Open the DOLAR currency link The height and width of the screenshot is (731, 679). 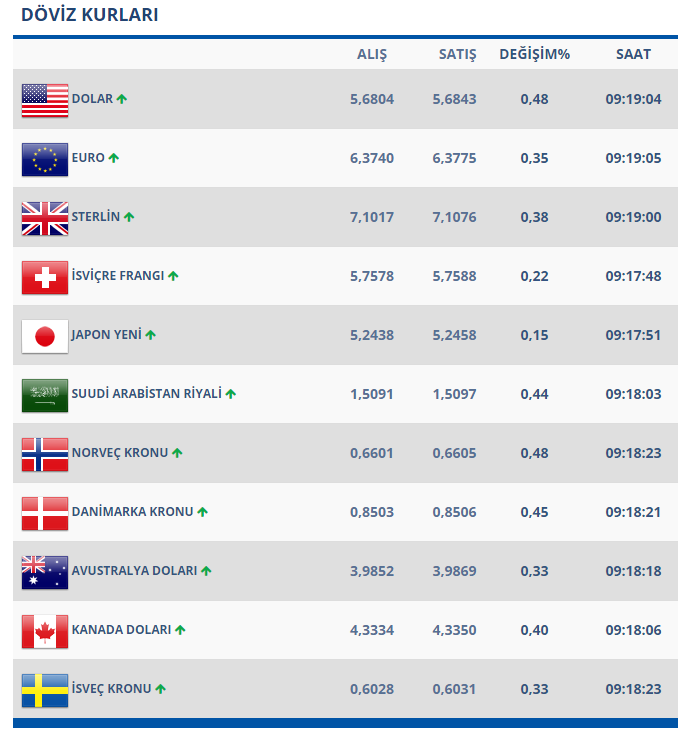[x=92, y=99]
